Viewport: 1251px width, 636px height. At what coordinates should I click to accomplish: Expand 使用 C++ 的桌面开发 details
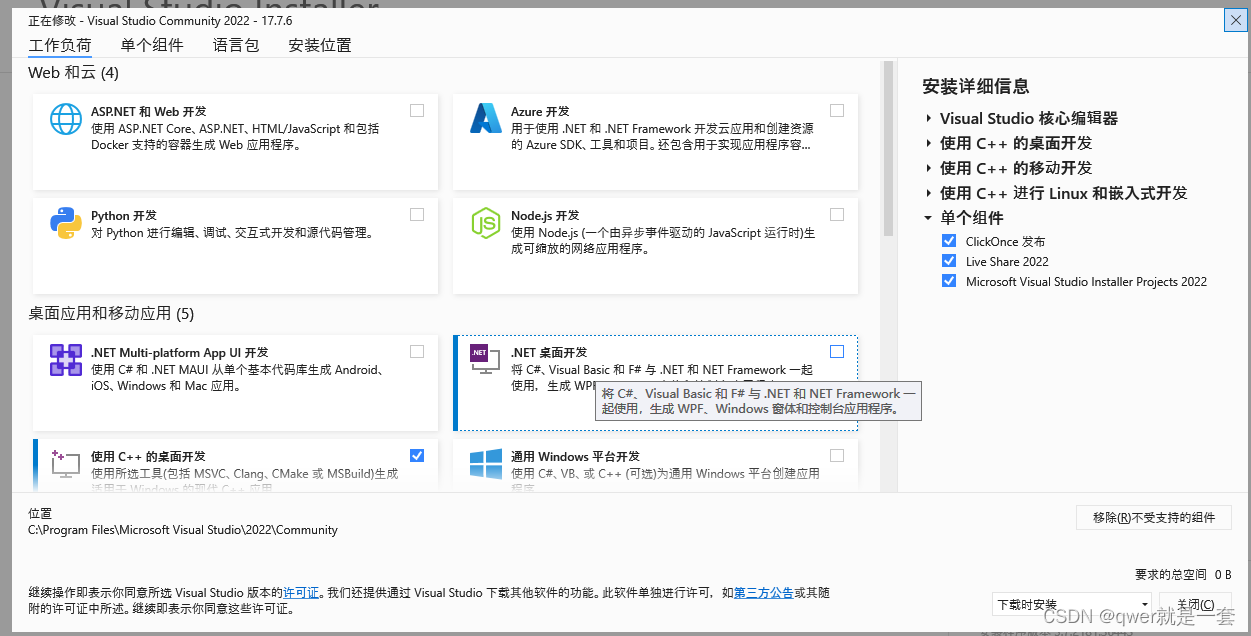click(929, 143)
